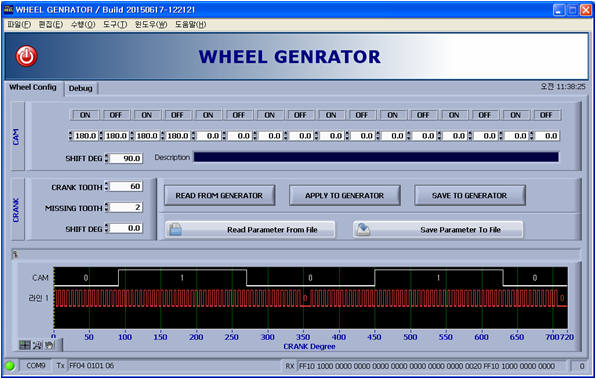The width and height of the screenshot is (596, 379).
Task: Click SAVE TO GENERATOR button
Action: (x=469, y=195)
